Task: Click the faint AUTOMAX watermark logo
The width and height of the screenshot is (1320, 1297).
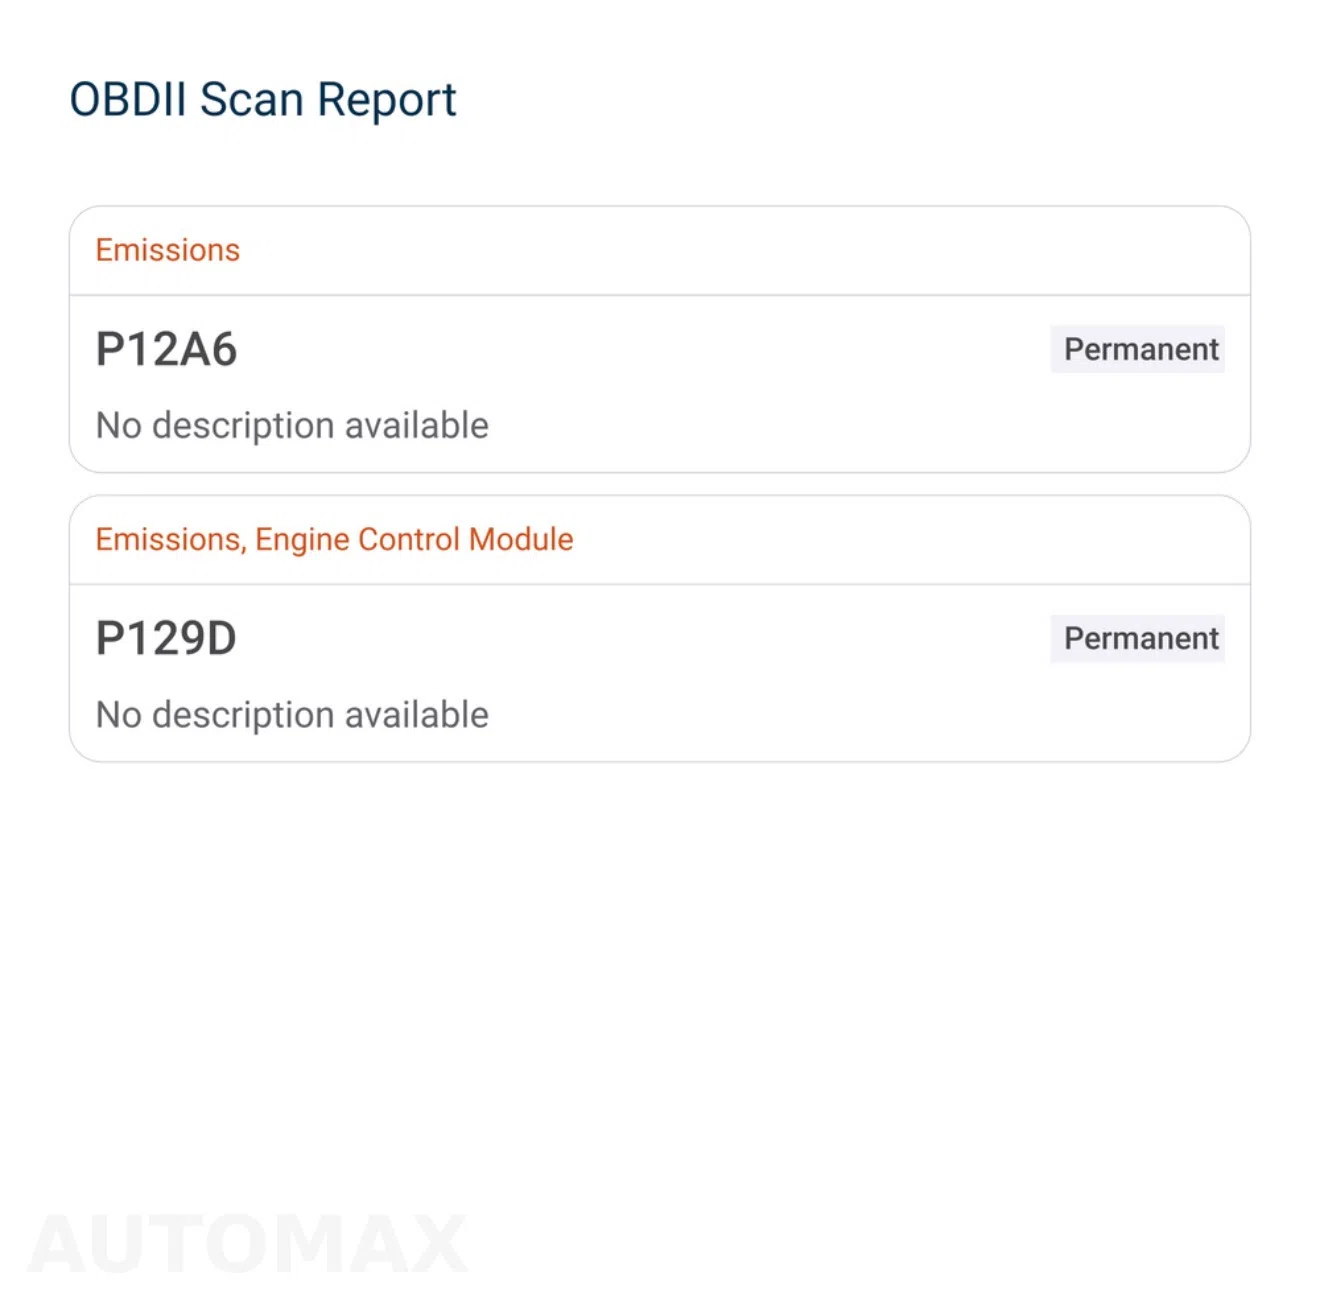Action: [248, 1245]
